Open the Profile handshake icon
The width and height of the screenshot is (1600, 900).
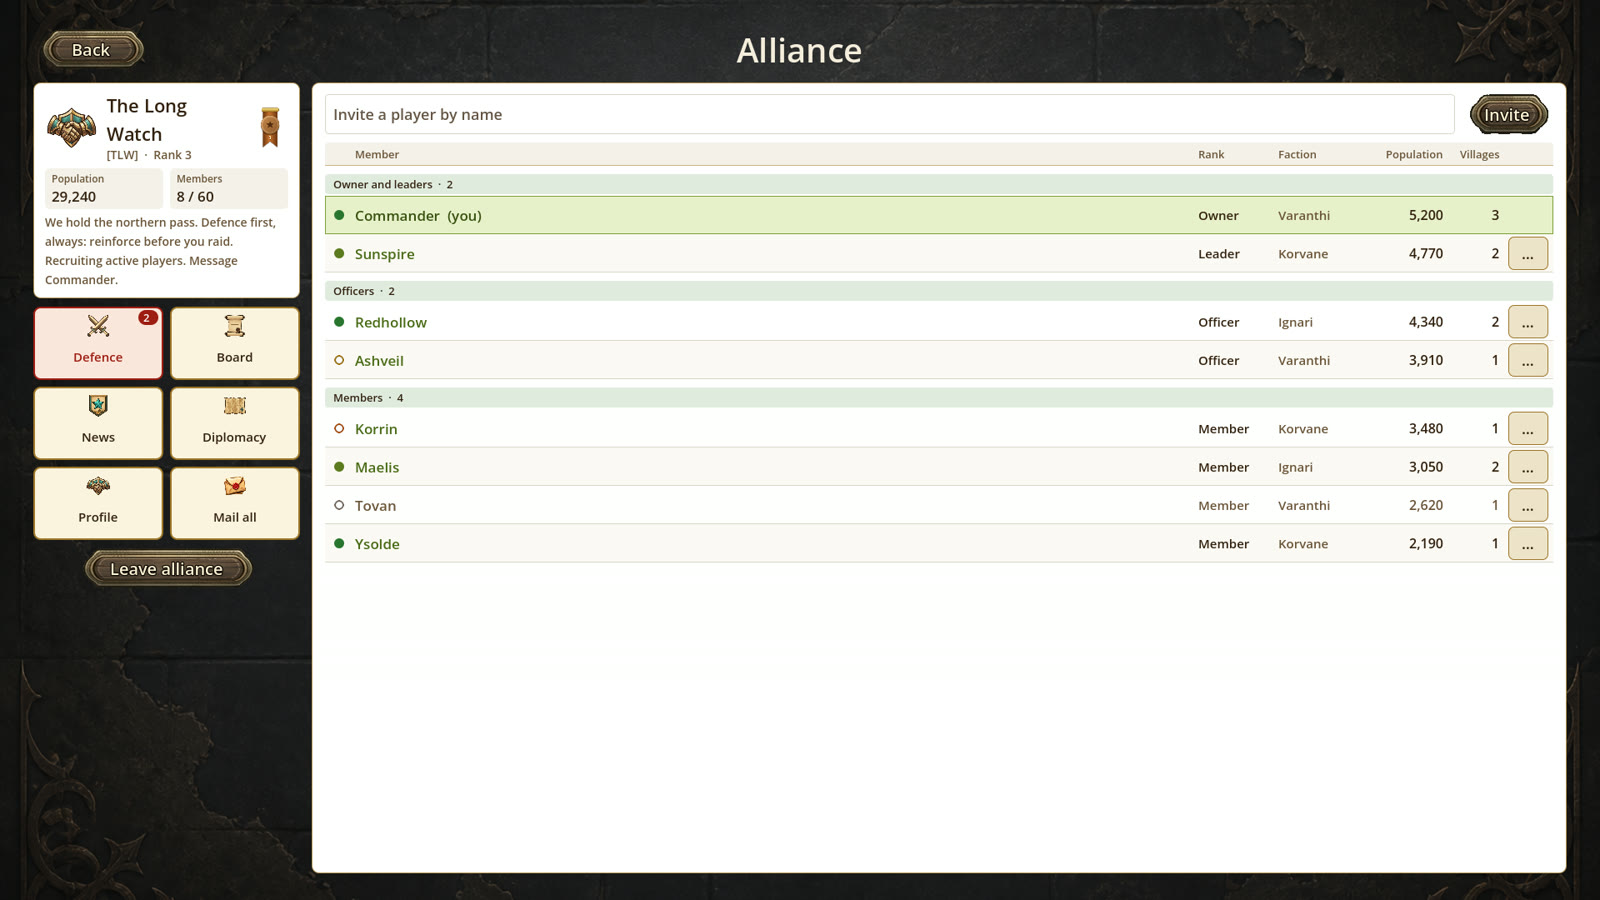98,486
